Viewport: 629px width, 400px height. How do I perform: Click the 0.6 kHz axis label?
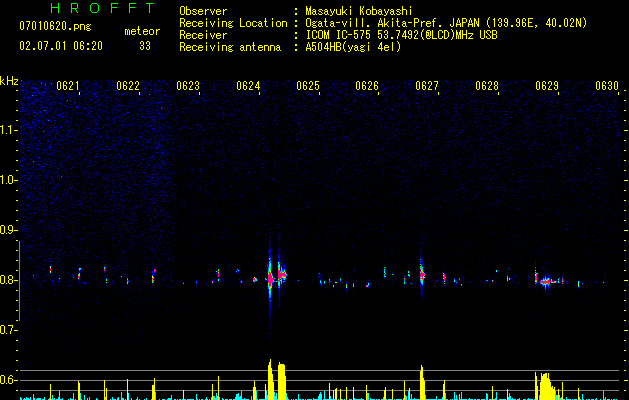point(7,380)
